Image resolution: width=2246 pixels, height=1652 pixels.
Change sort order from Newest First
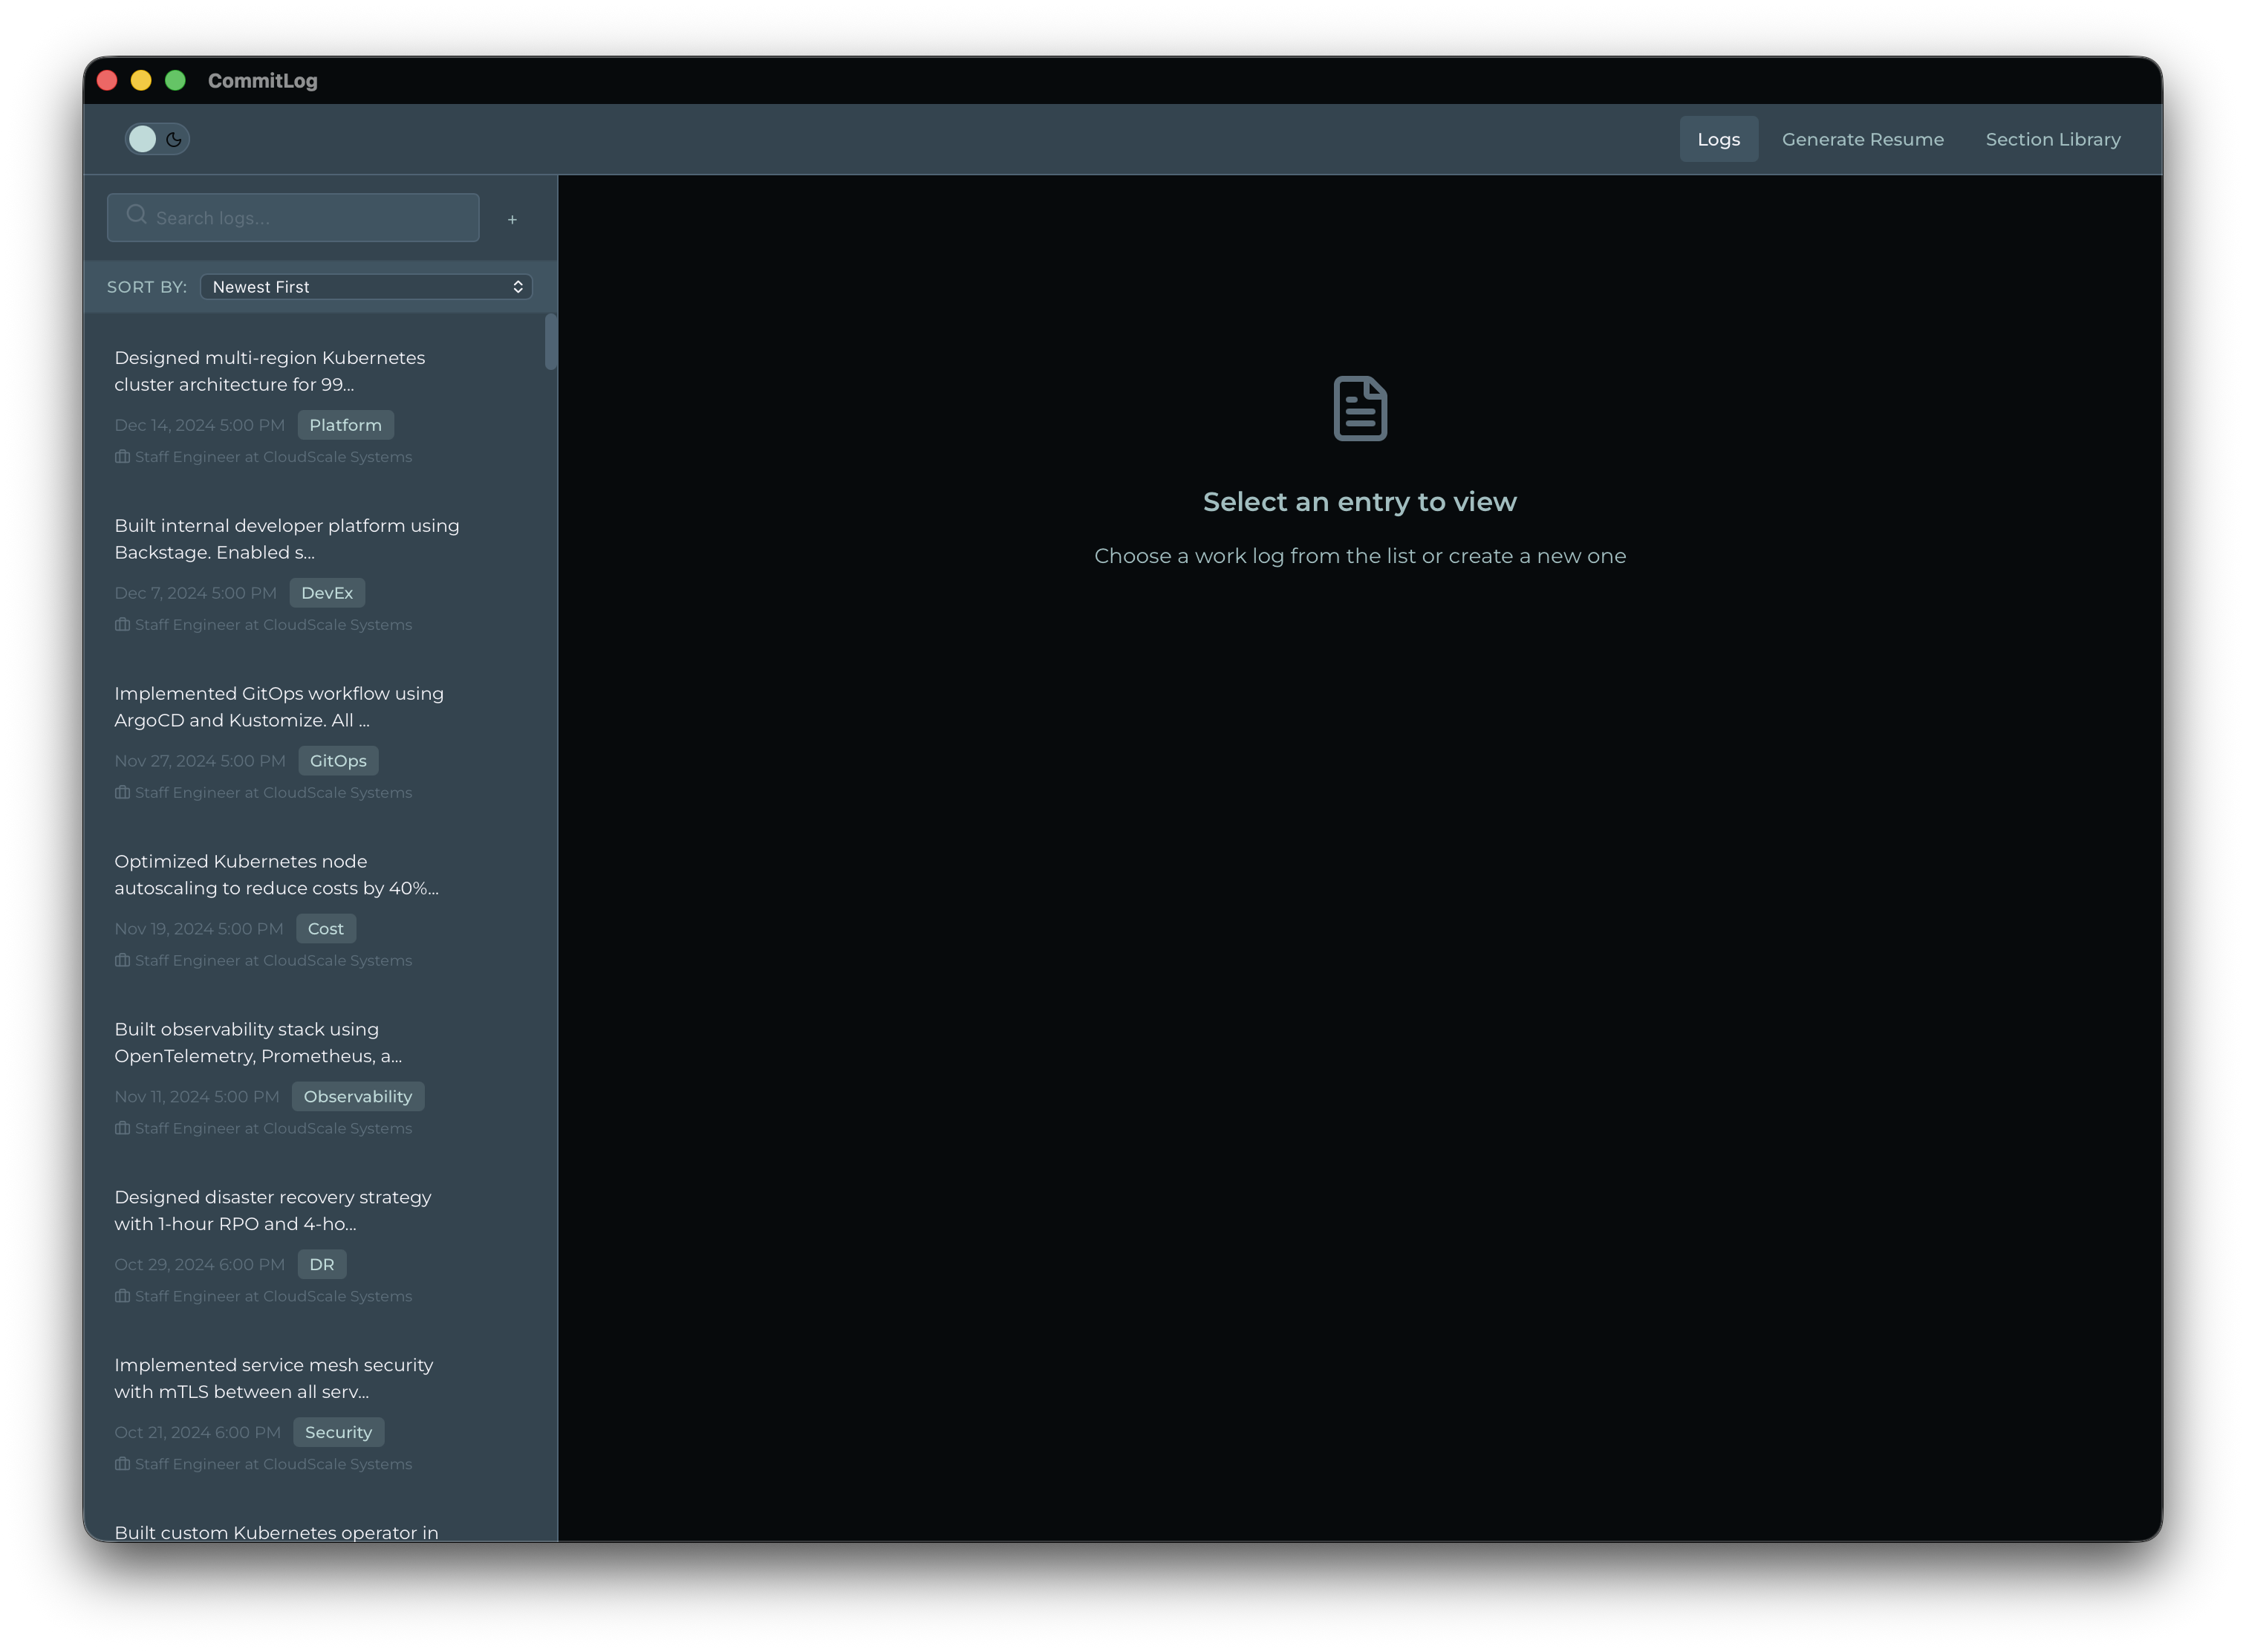[x=366, y=287]
